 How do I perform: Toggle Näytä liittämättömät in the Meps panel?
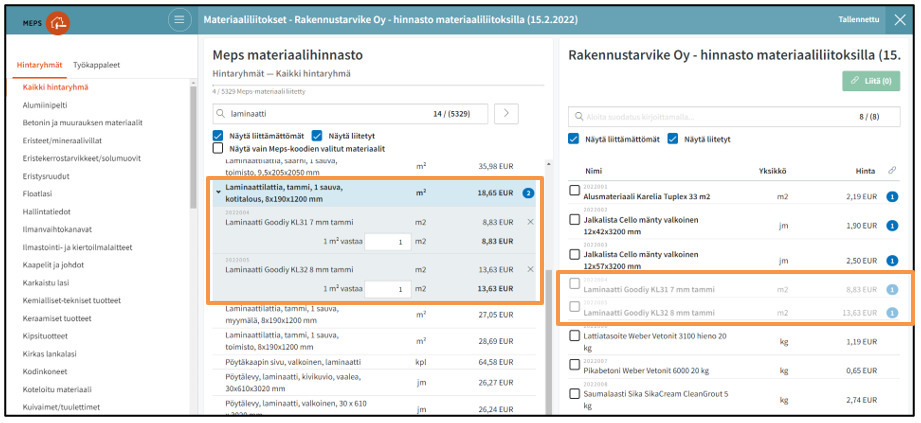[x=218, y=136]
